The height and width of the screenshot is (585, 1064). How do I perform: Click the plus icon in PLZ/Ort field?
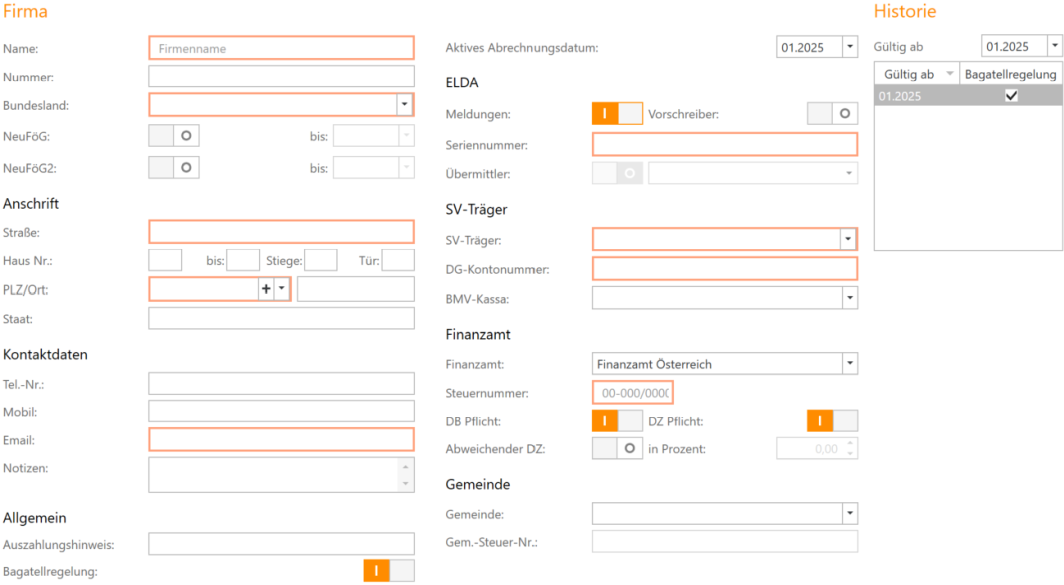[x=266, y=289]
